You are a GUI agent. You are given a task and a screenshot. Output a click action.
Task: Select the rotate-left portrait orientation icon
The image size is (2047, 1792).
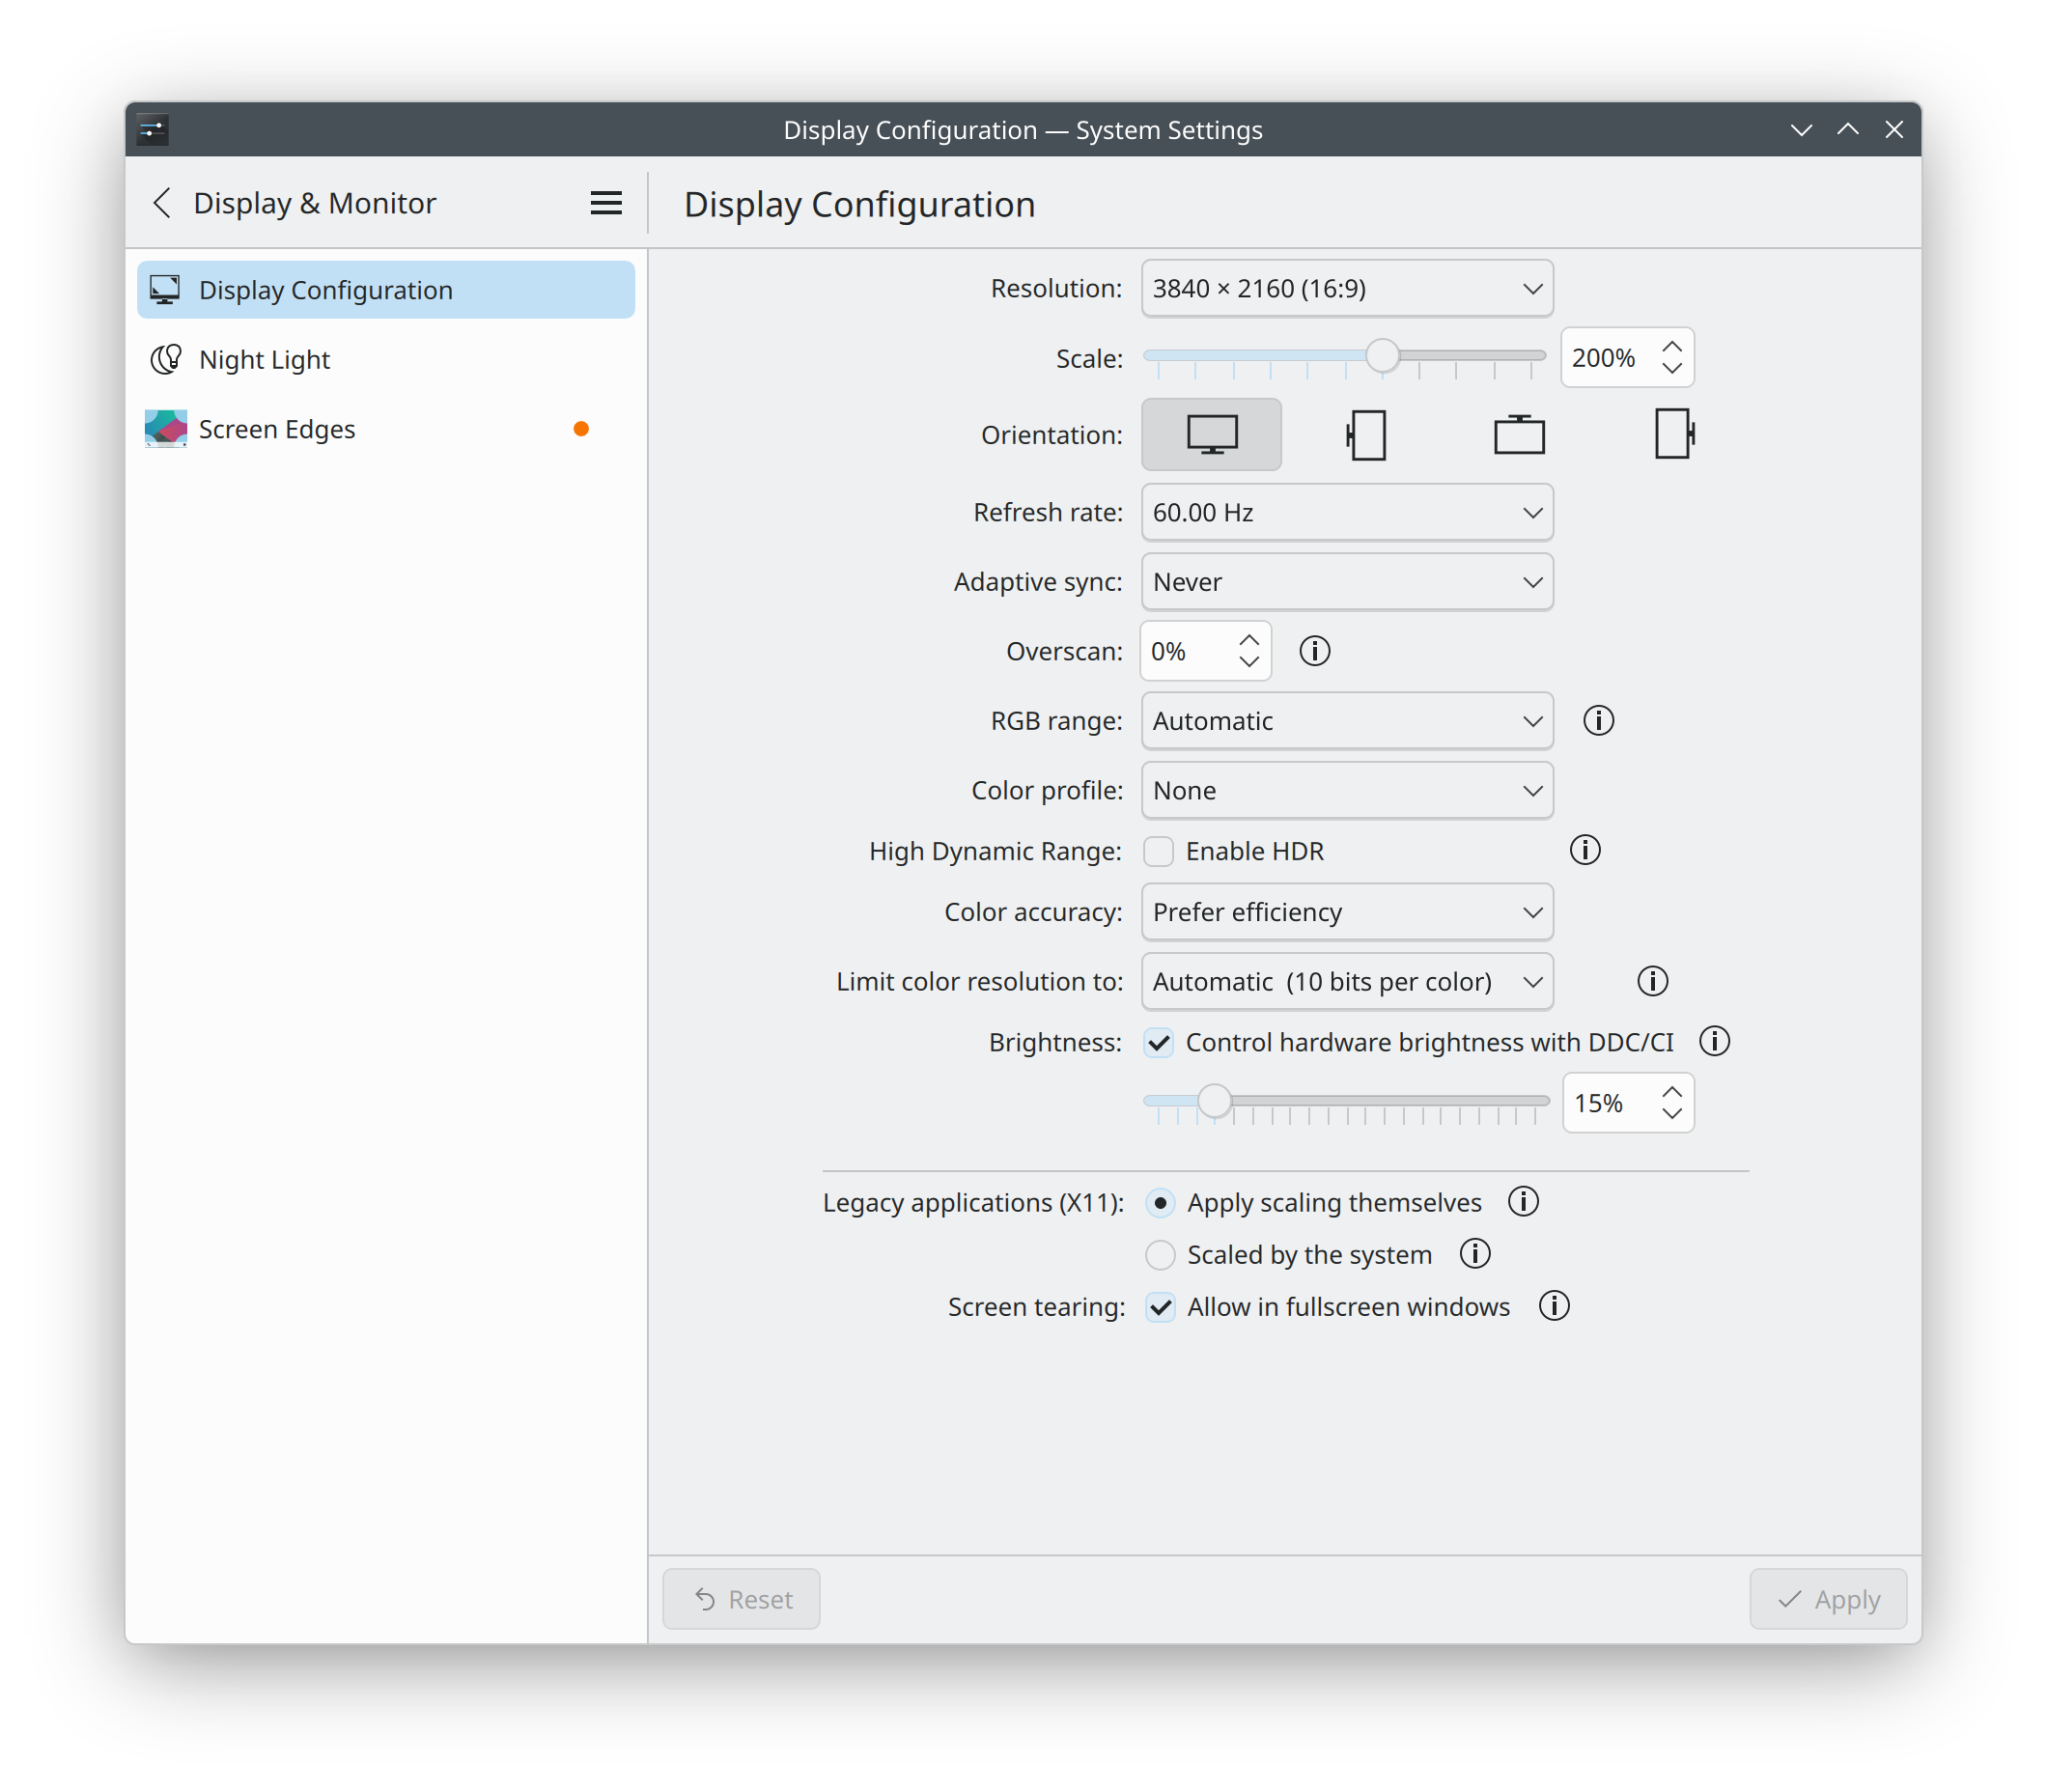point(1366,435)
